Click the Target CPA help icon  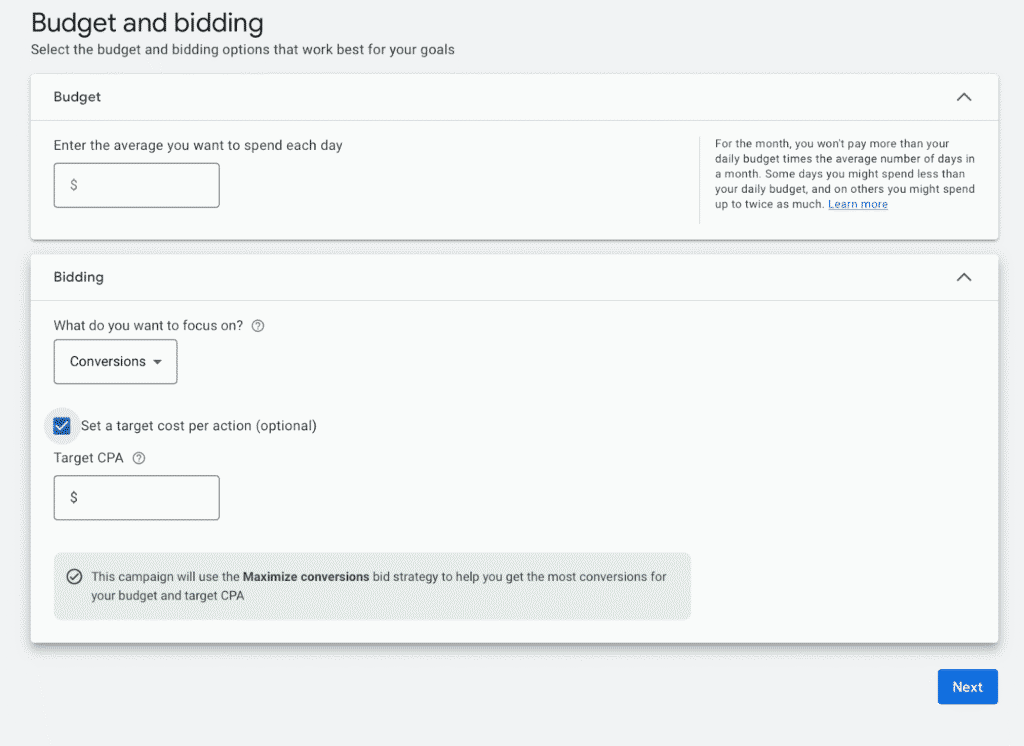(138, 457)
